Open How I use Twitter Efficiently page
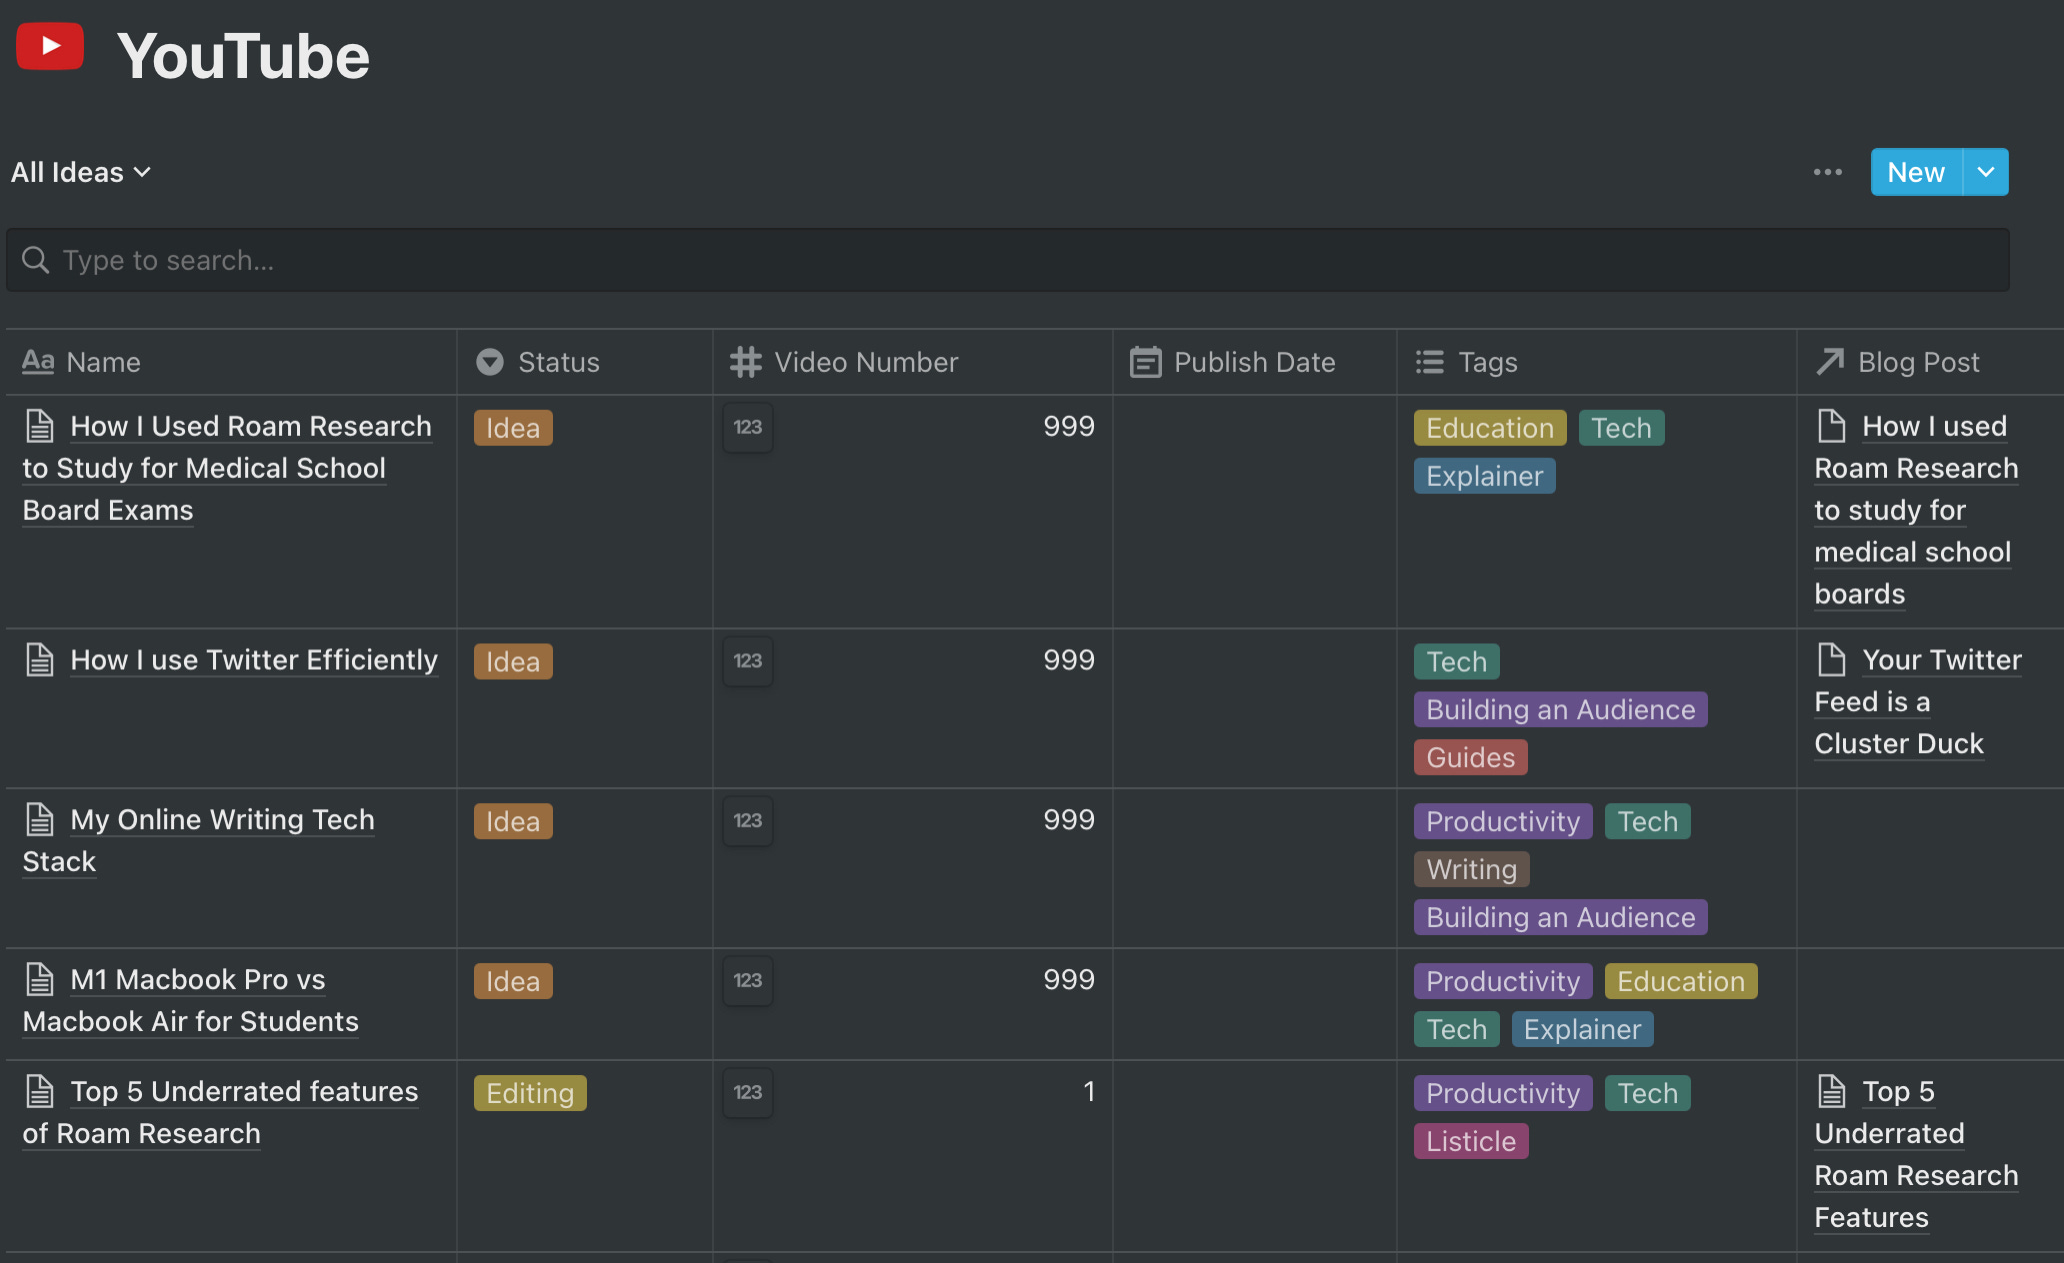Viewport: 2064px width, 1263px height. (254, 660)
